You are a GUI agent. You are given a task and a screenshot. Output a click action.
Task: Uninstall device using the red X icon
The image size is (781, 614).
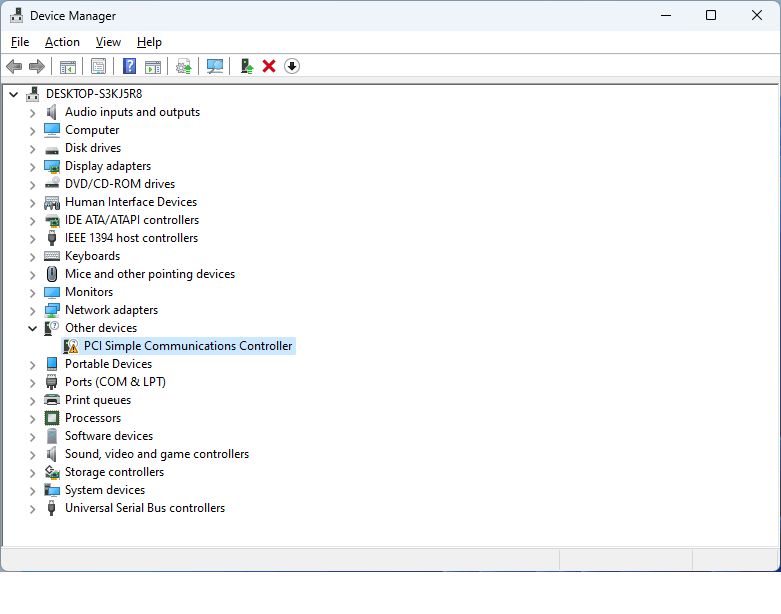coord(269,66)
